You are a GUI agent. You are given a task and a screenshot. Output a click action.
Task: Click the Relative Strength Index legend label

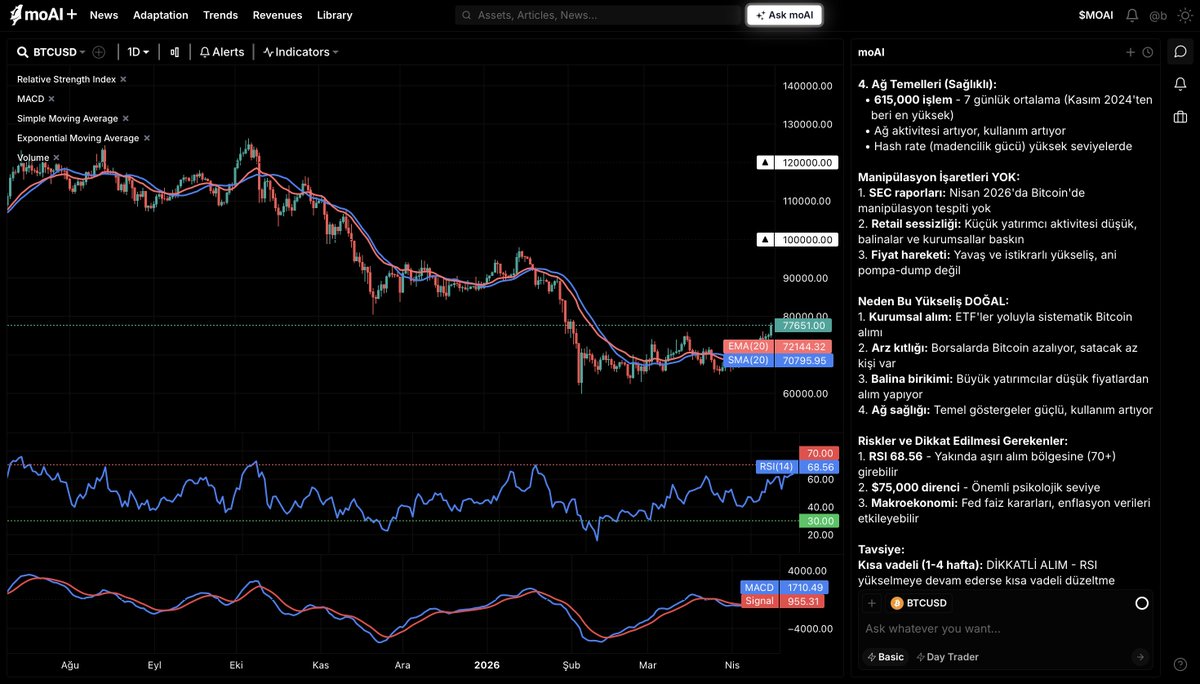tap(66, 78)
